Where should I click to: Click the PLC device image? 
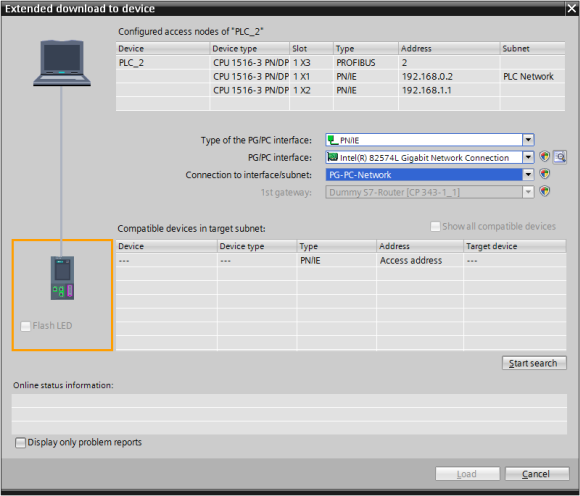point(62,278)
